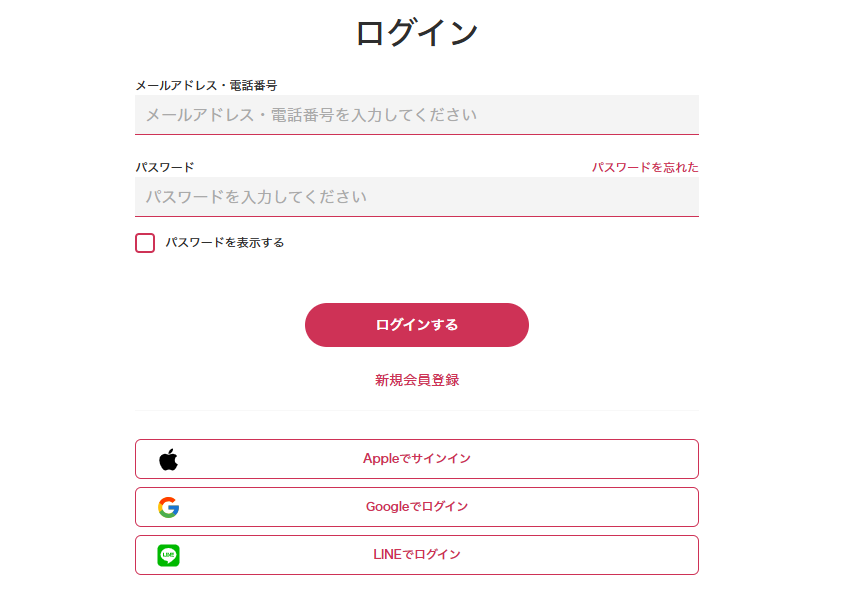
Task: Click the Googleでログイン text
Action: tap(417, 507)
